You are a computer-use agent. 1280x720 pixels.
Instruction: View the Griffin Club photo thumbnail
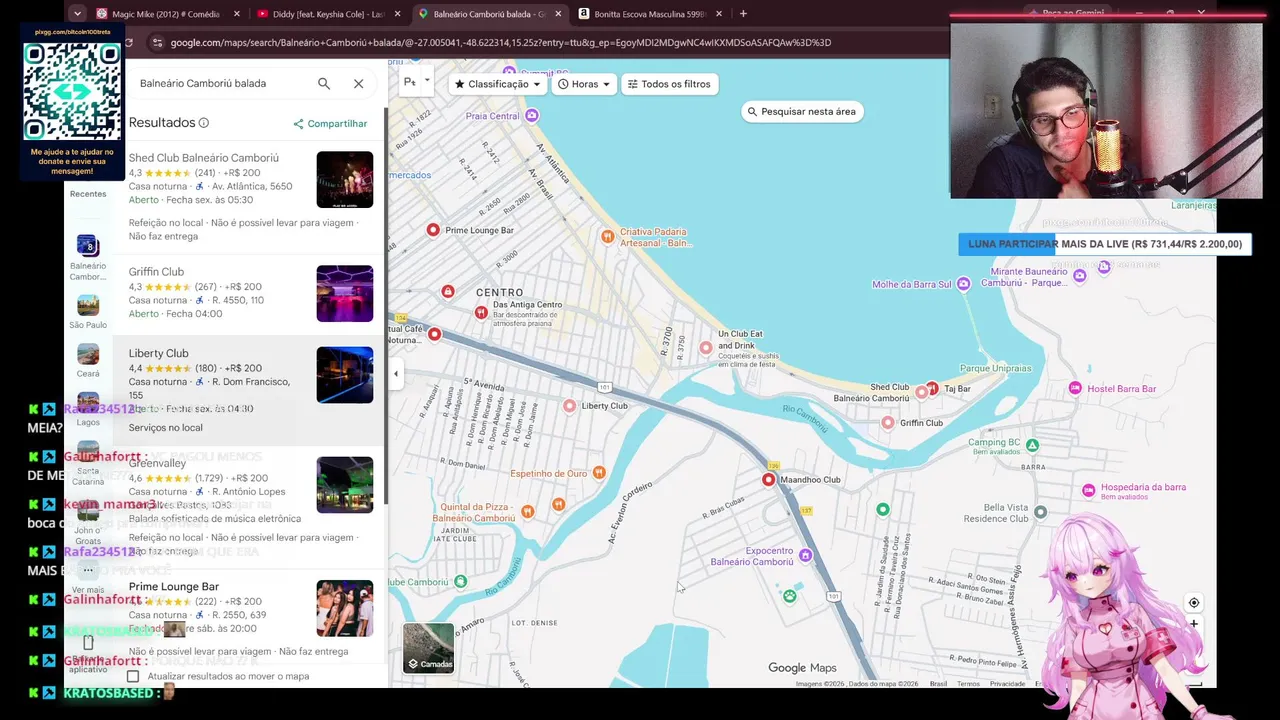[345, 294]
